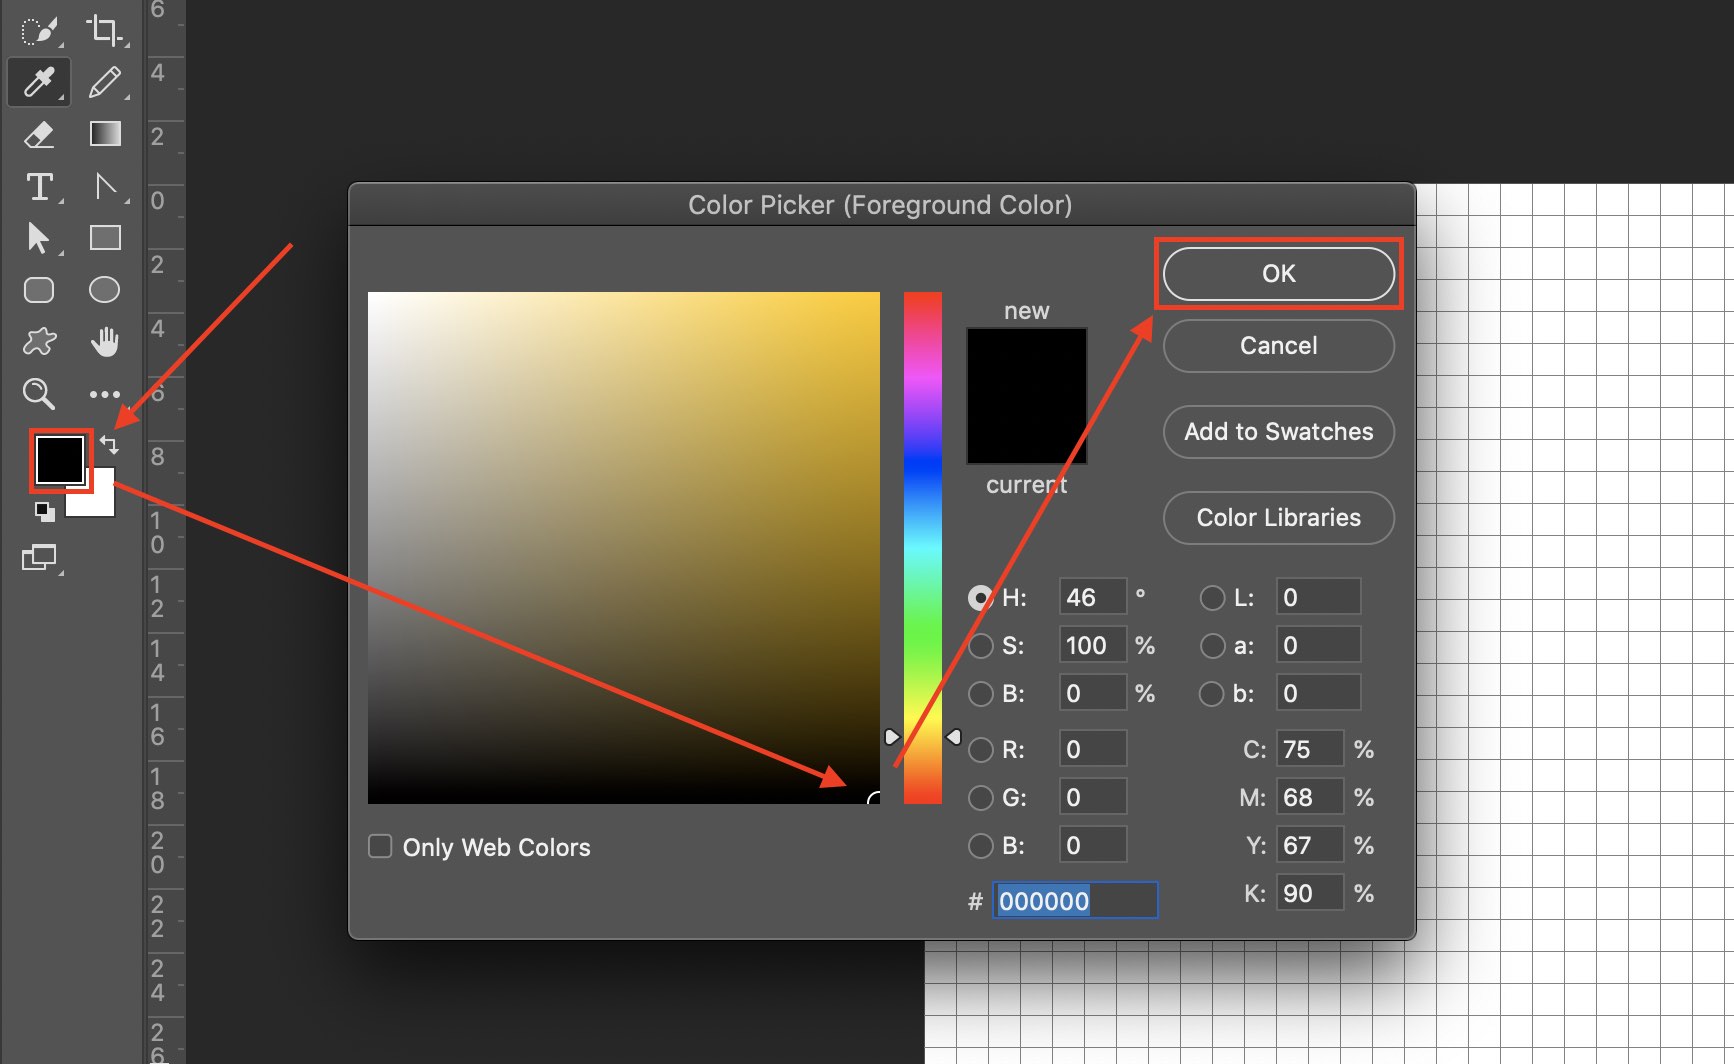This screenshot has width=1734, height=1064.
Task: Confirm color choice with OK
Action: coord(1278,273)
